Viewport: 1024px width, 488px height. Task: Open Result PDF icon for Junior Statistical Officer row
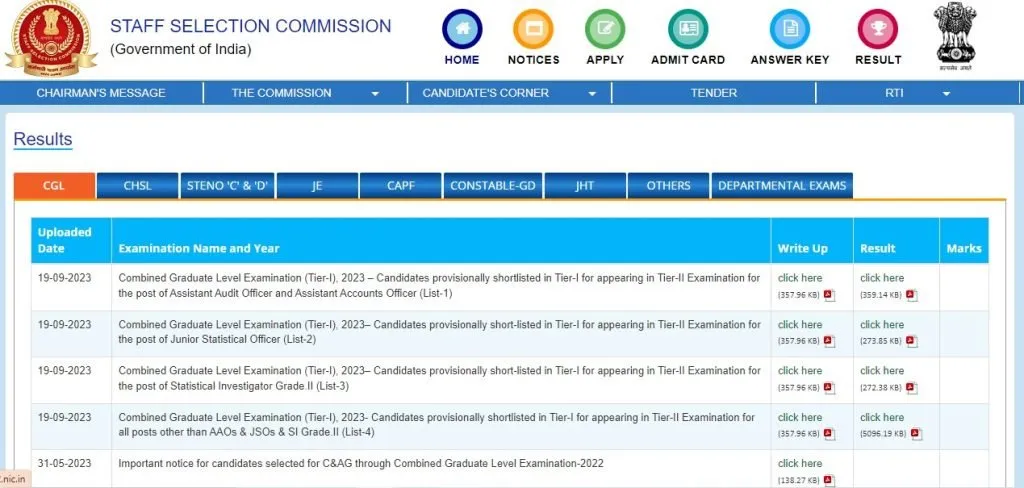[911, 341]
